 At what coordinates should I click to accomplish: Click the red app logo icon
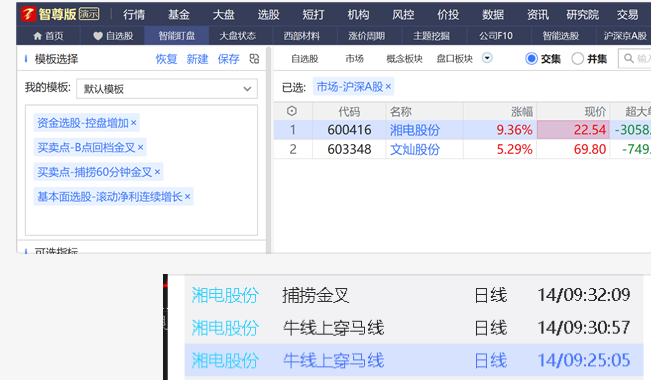click(x=29, y=14)
